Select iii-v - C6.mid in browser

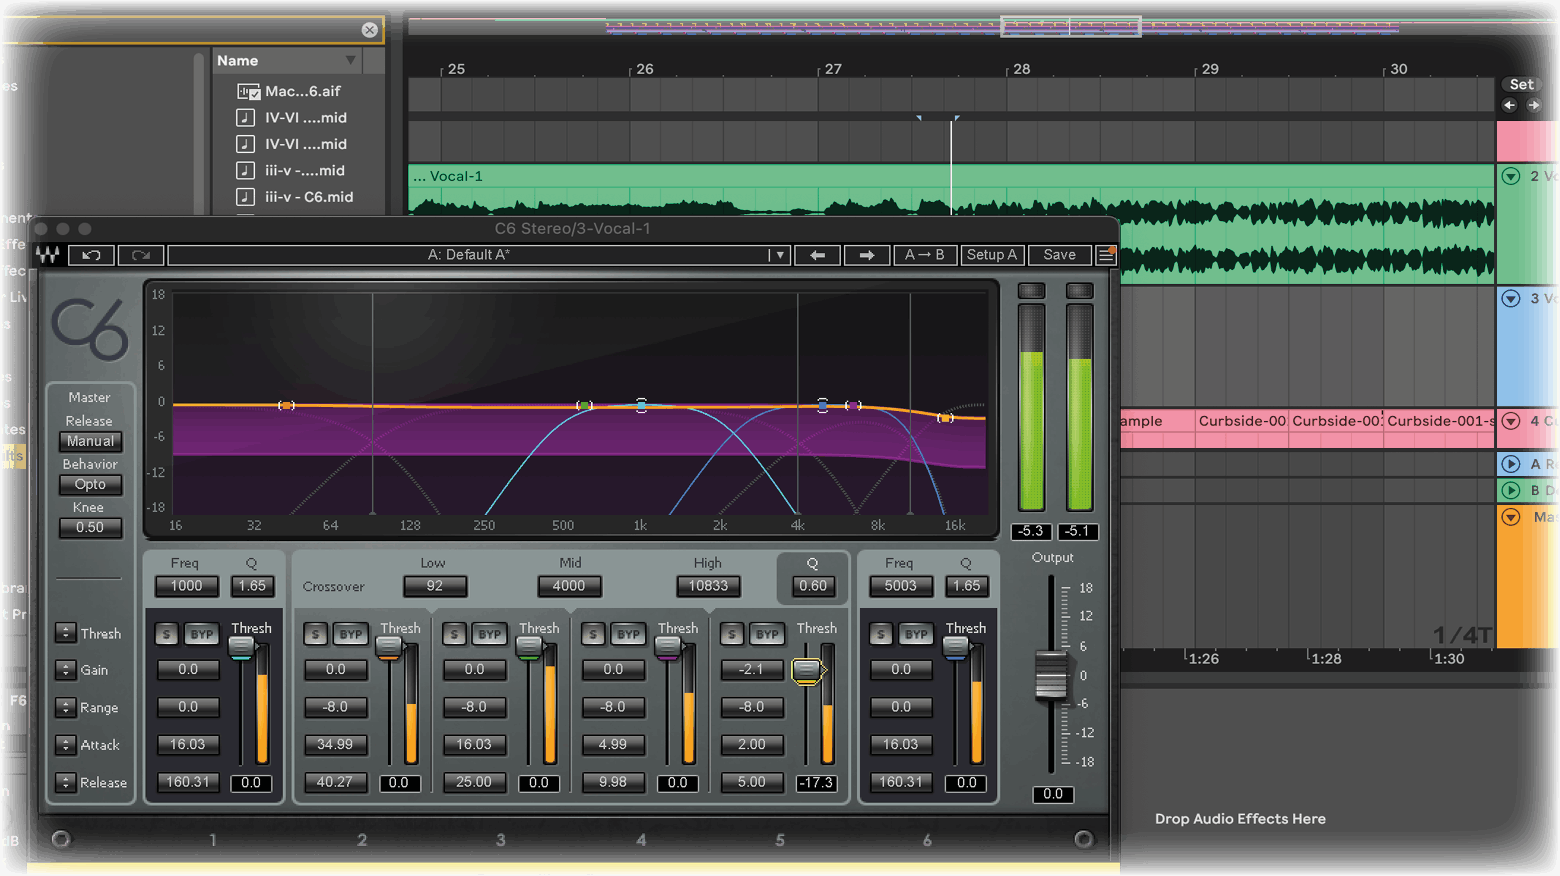coord(308,197)
